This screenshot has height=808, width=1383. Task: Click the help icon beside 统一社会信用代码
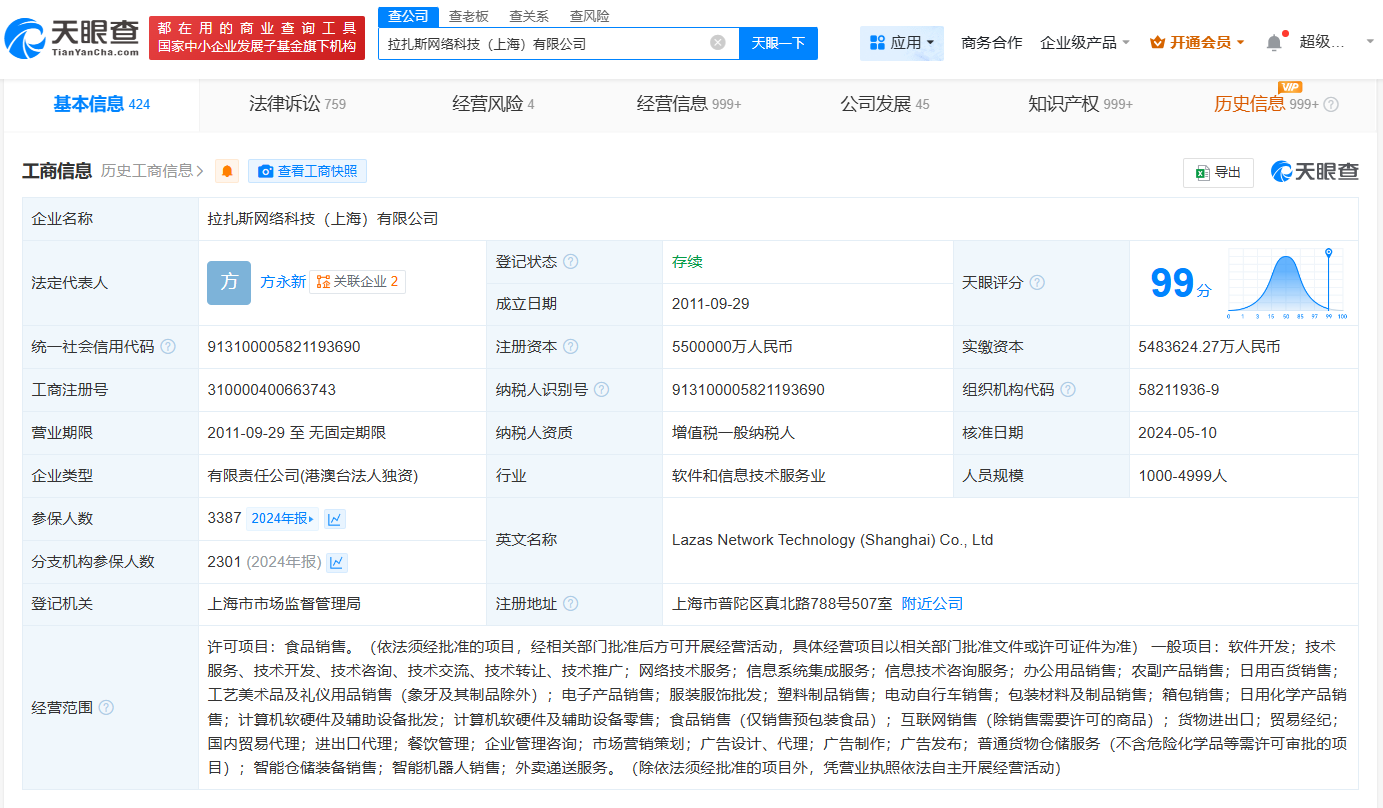168,347
